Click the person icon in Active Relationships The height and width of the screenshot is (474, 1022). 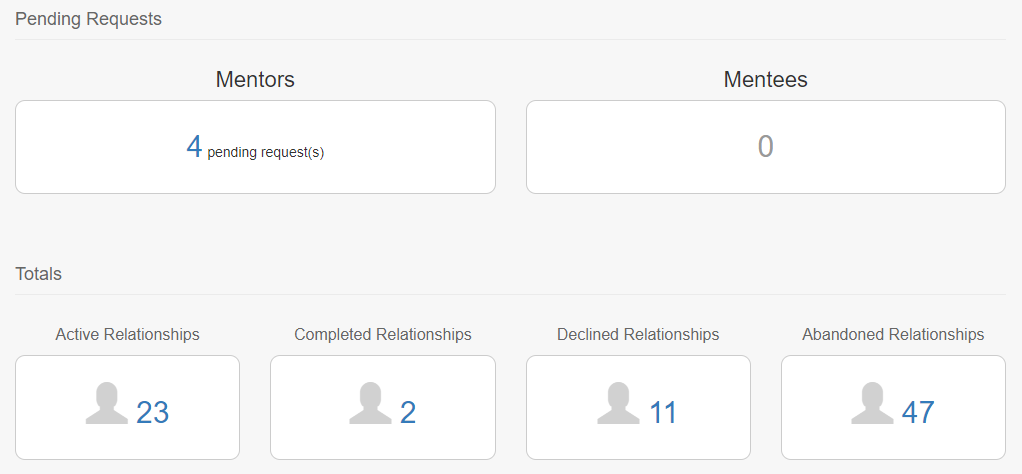point(107,404)
